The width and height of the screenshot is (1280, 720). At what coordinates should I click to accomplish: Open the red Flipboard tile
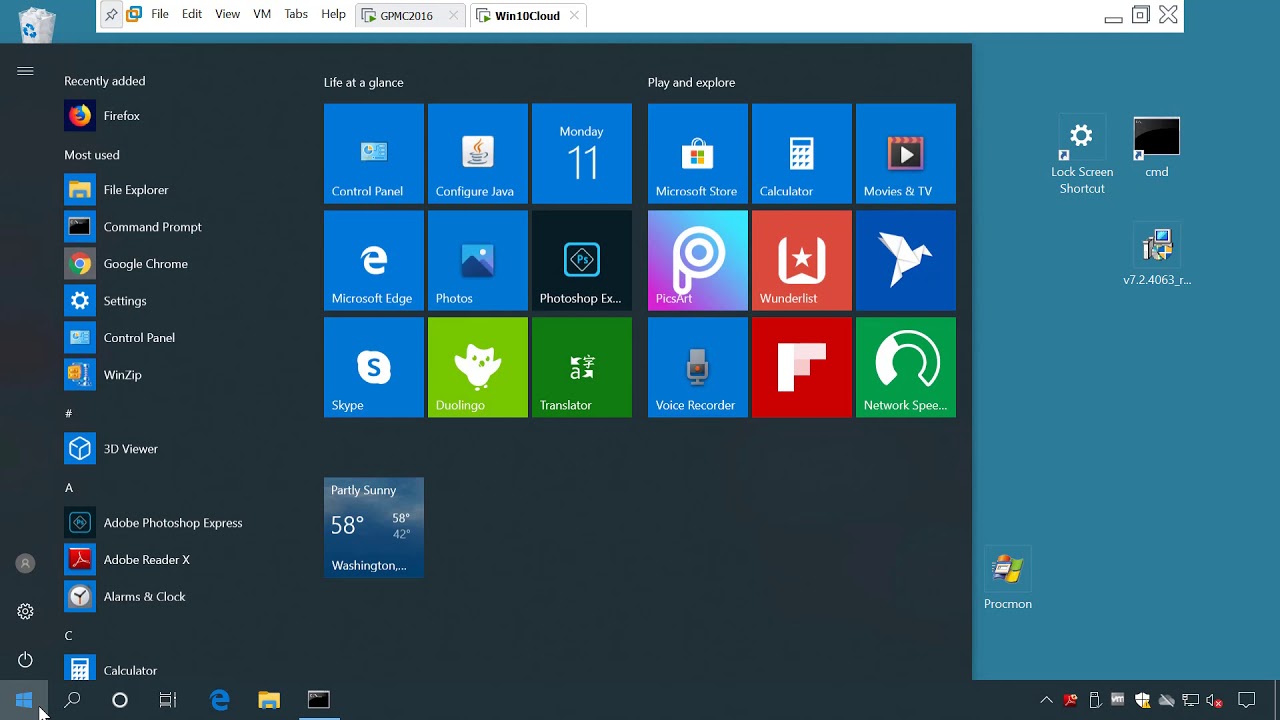[801, 367]
